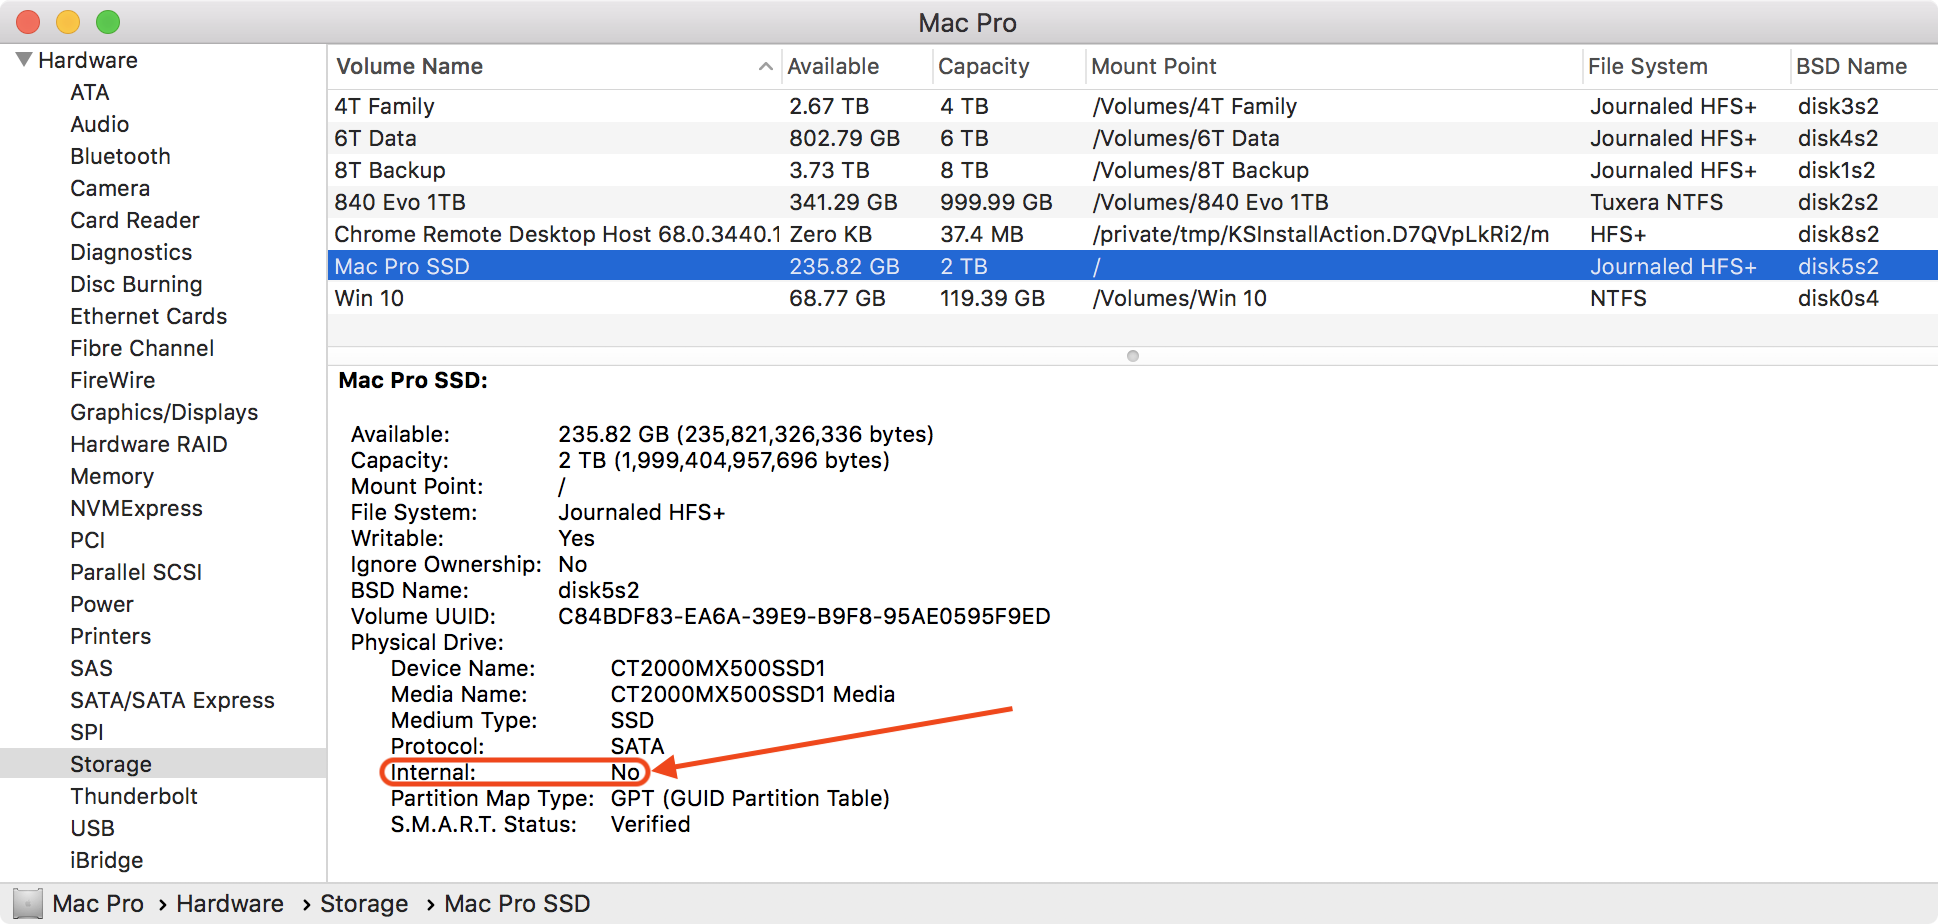Select SPI in the sidebar

point(87,732)
